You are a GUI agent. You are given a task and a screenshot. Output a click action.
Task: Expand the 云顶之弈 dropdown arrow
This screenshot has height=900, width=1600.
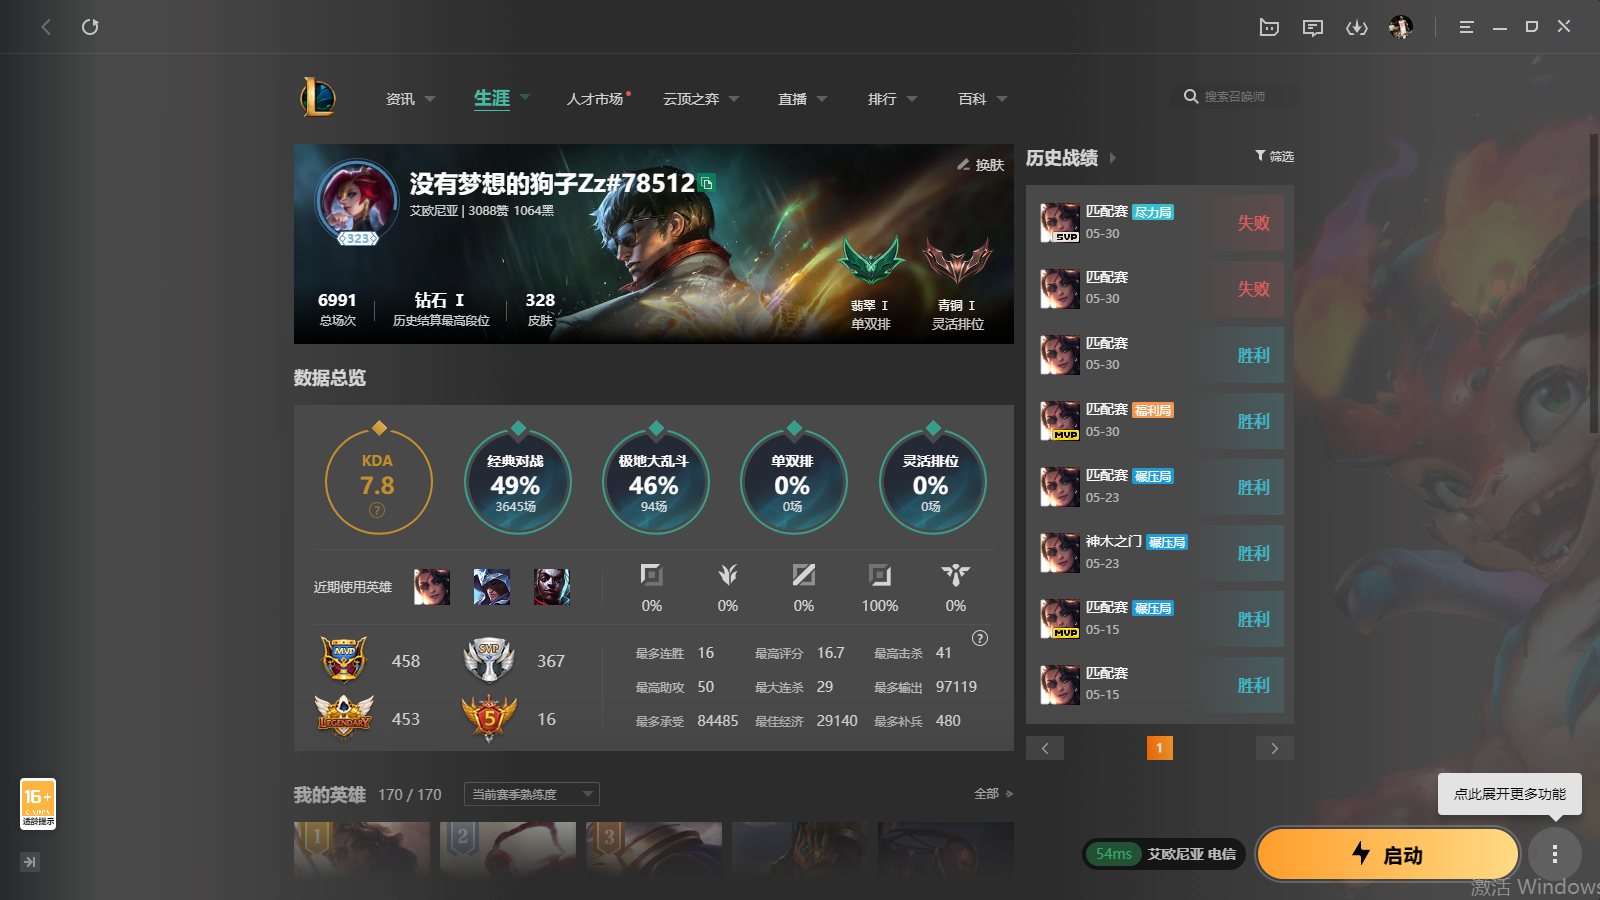734,99
